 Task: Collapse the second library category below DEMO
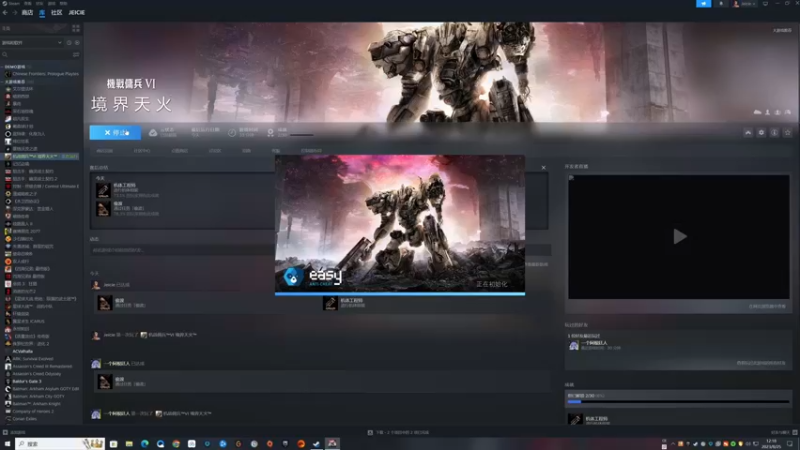pyautogui.click(x=15, y=82)
